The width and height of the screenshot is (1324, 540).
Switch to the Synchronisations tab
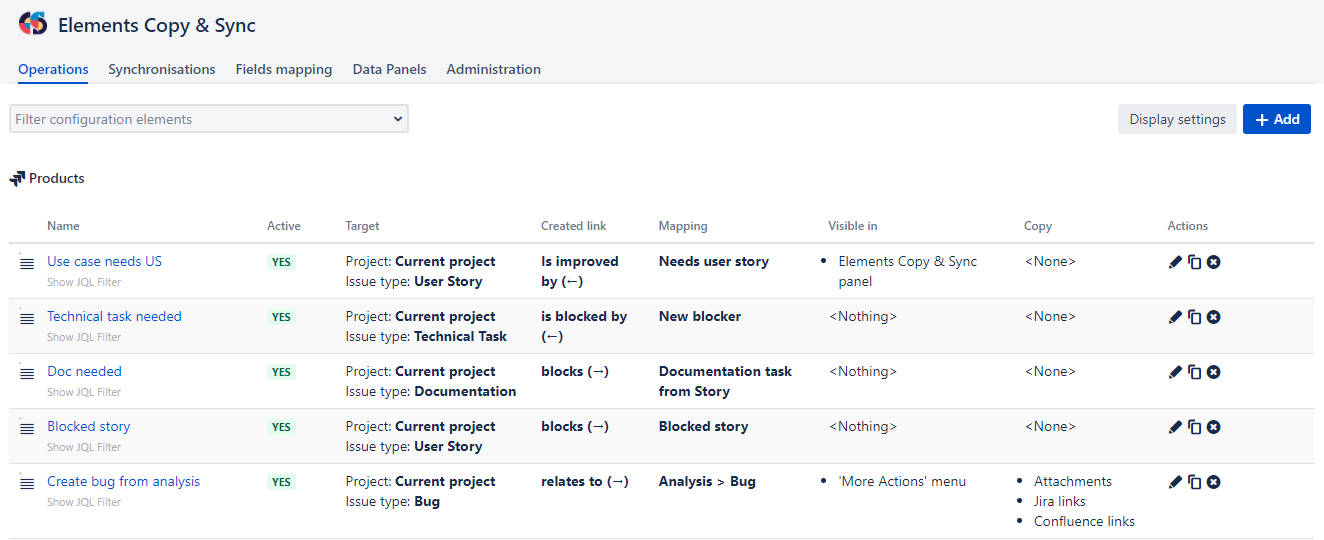click(x=161, y=69)
